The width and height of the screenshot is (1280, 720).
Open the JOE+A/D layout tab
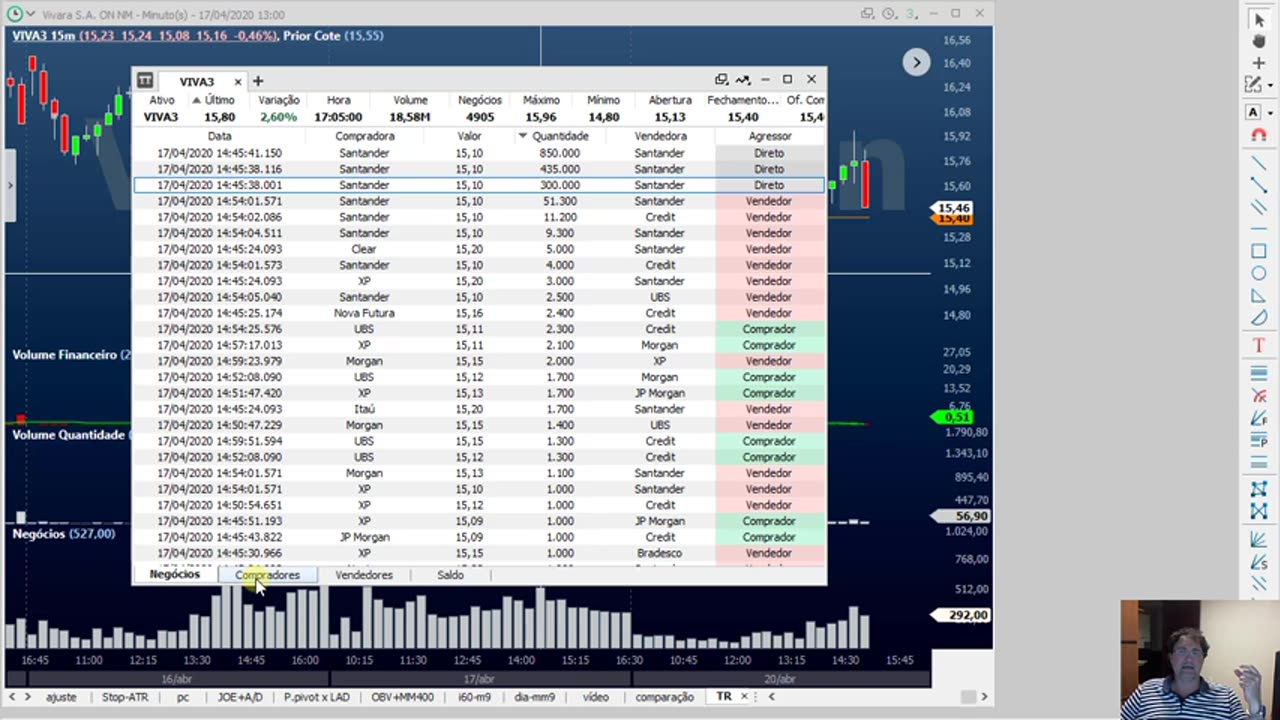(x=240, y=697)
